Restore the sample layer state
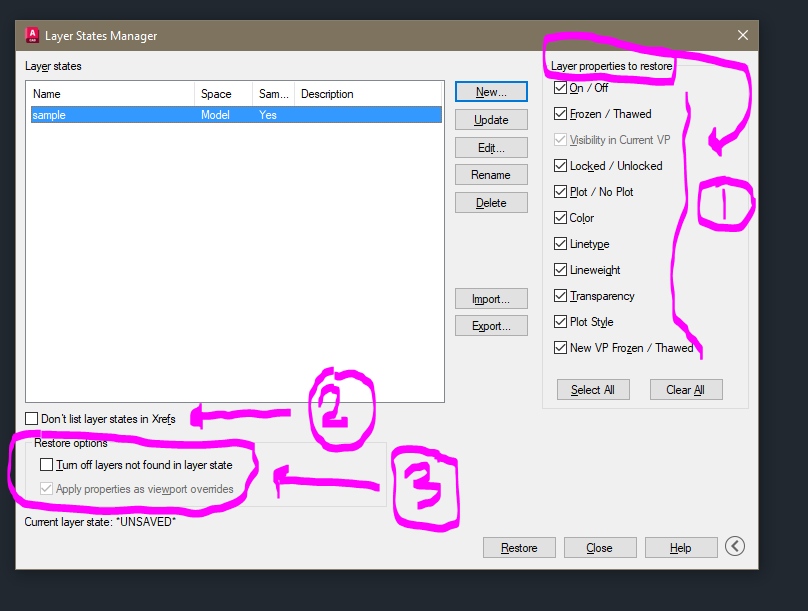 point(519,547)
